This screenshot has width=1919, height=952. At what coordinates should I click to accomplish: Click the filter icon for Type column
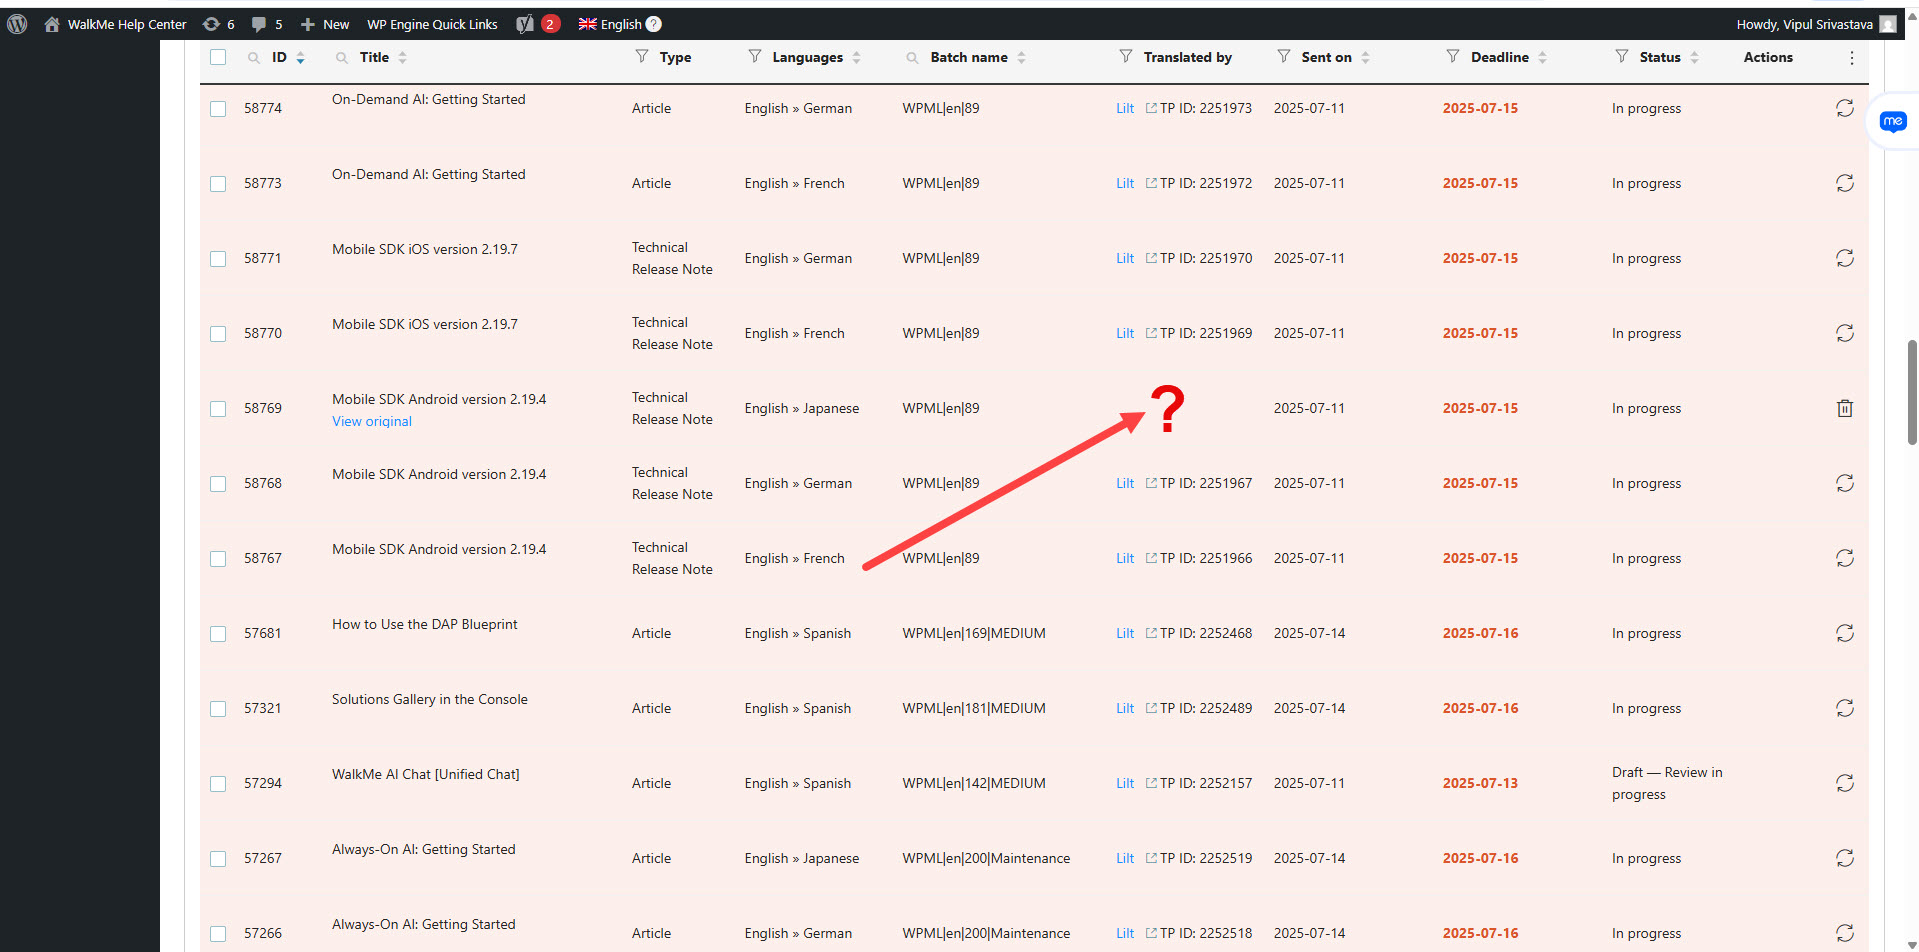[x=642, y=57]
